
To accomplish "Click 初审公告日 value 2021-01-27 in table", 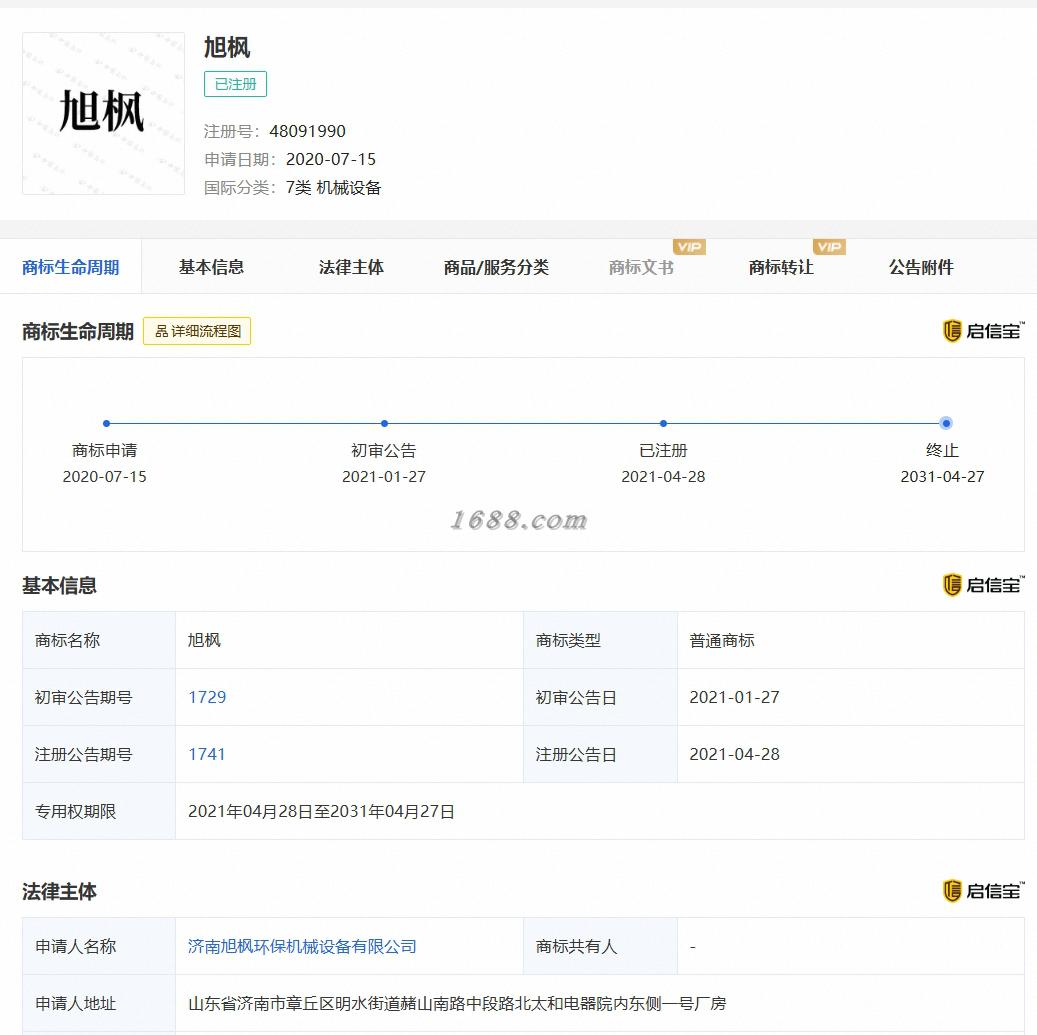I will pyautogui.click(x=734, y=697).
